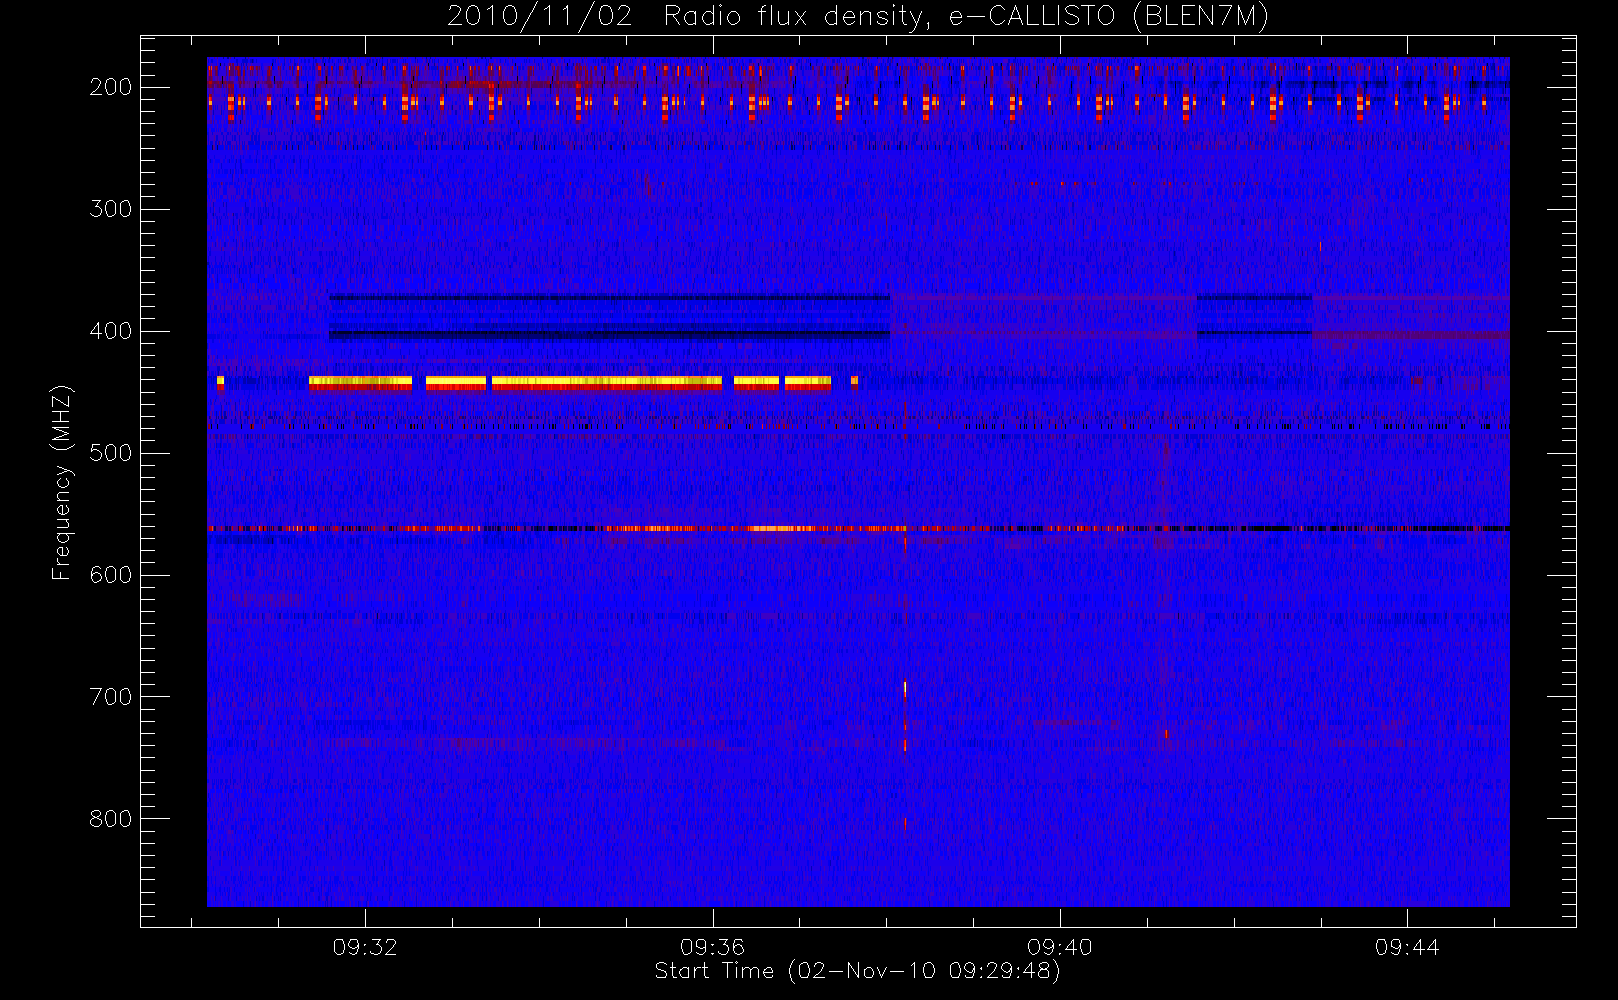Click the red-orange horizontal line near 560 MHz
This screenshot has height=1000, width=1618.
(858, 528)
